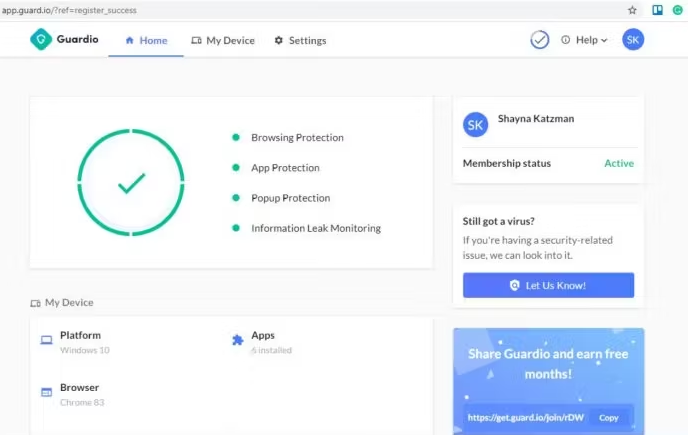Copy the referral link with Copy button
688x435 pixels.
pos(609,418)
